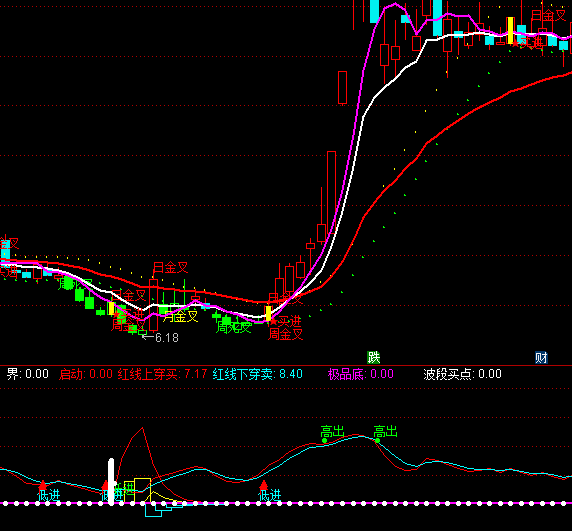572x531 pixels.
Task: Click the yellow candlestick above the 周金叉 signal
Action: (x=268, y=313)
